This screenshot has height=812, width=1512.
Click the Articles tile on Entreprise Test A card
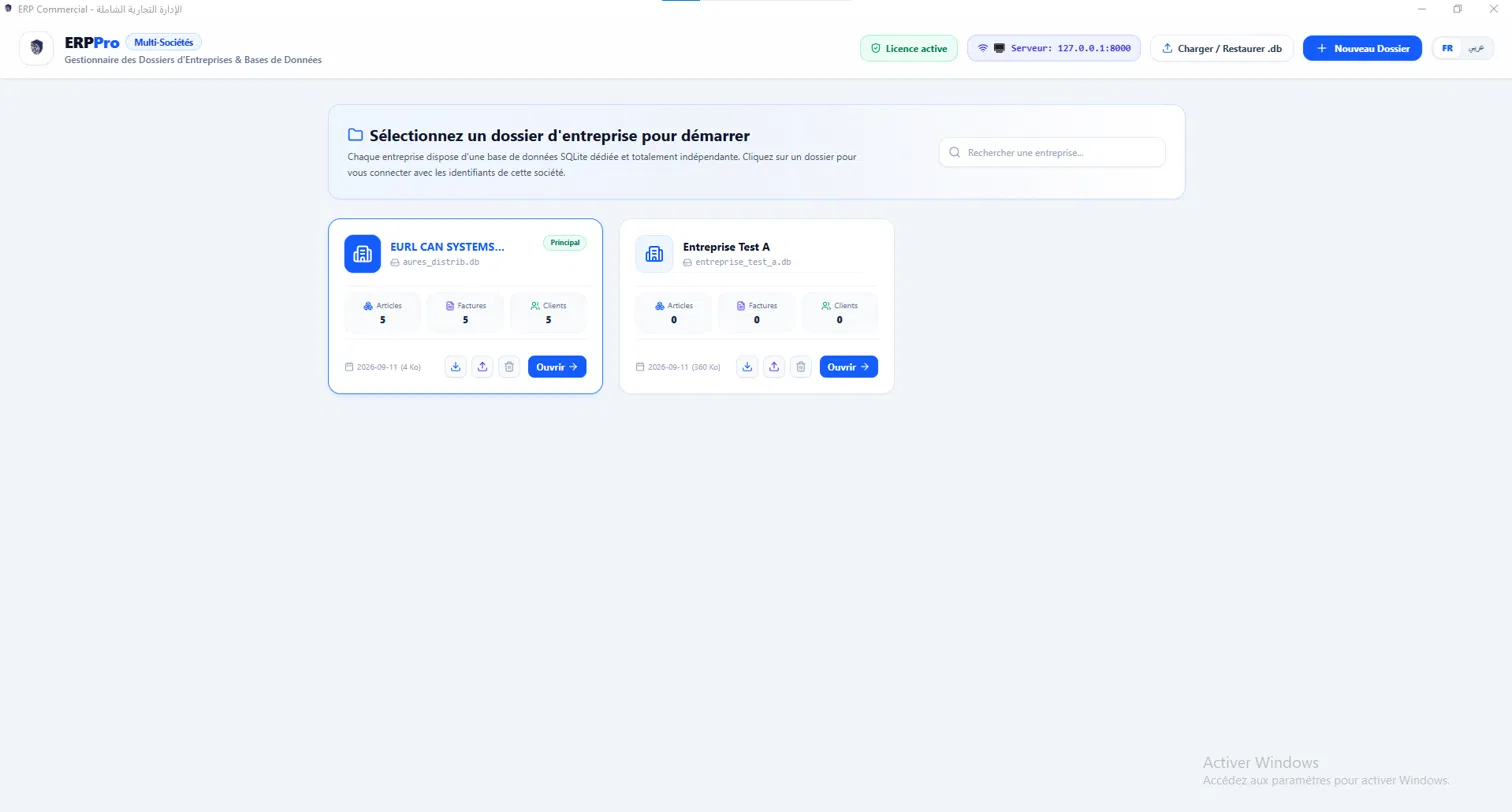674,313
